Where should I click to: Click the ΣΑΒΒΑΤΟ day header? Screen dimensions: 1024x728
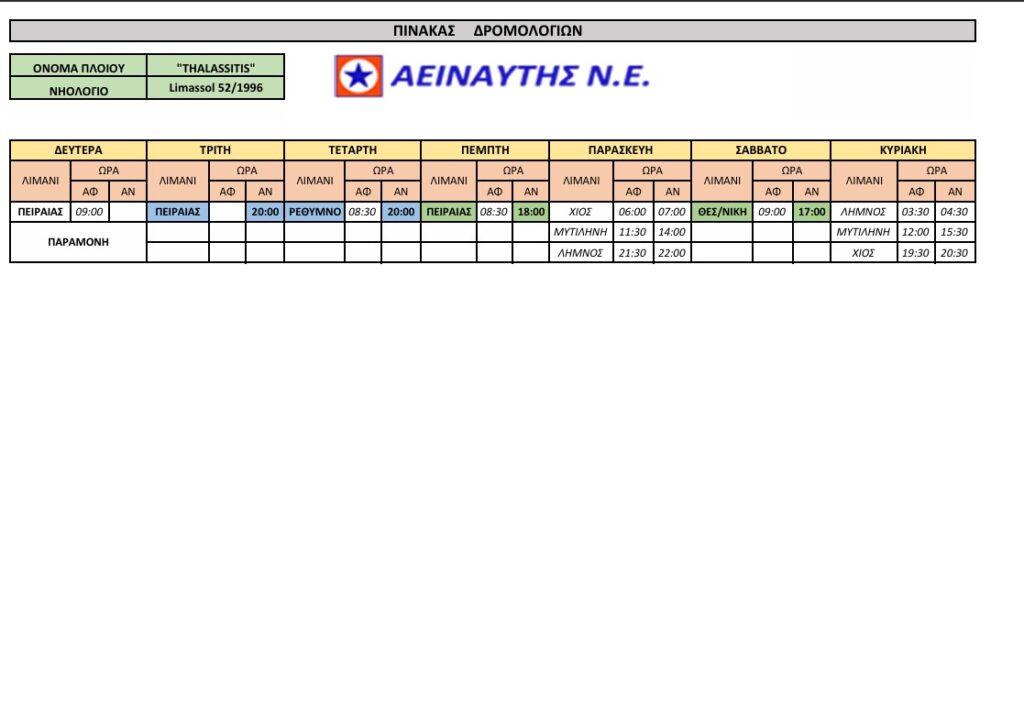click(761, 150)
